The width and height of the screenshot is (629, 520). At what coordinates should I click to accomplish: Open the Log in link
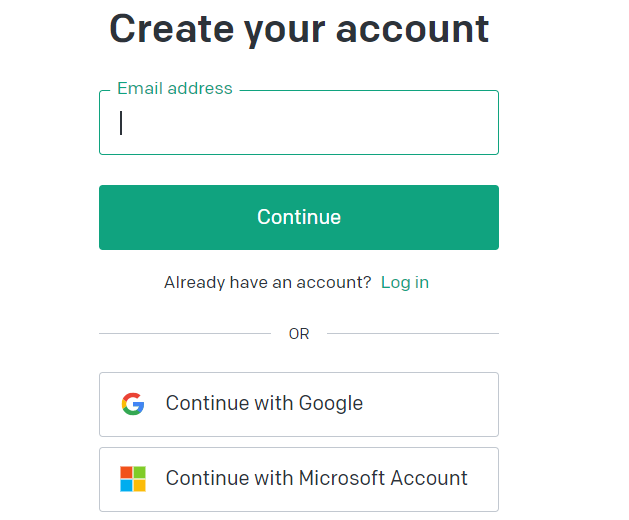point(405,282)
